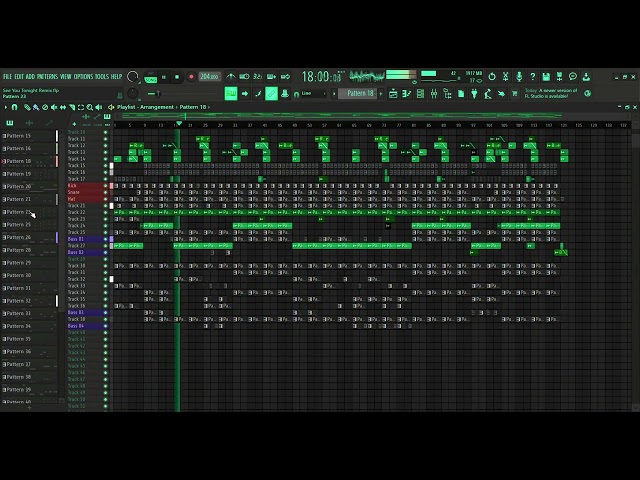640x480 pixels.
Task: Open the Line snap dropdown
Action: pyautogui.click(x=313, y=93)
